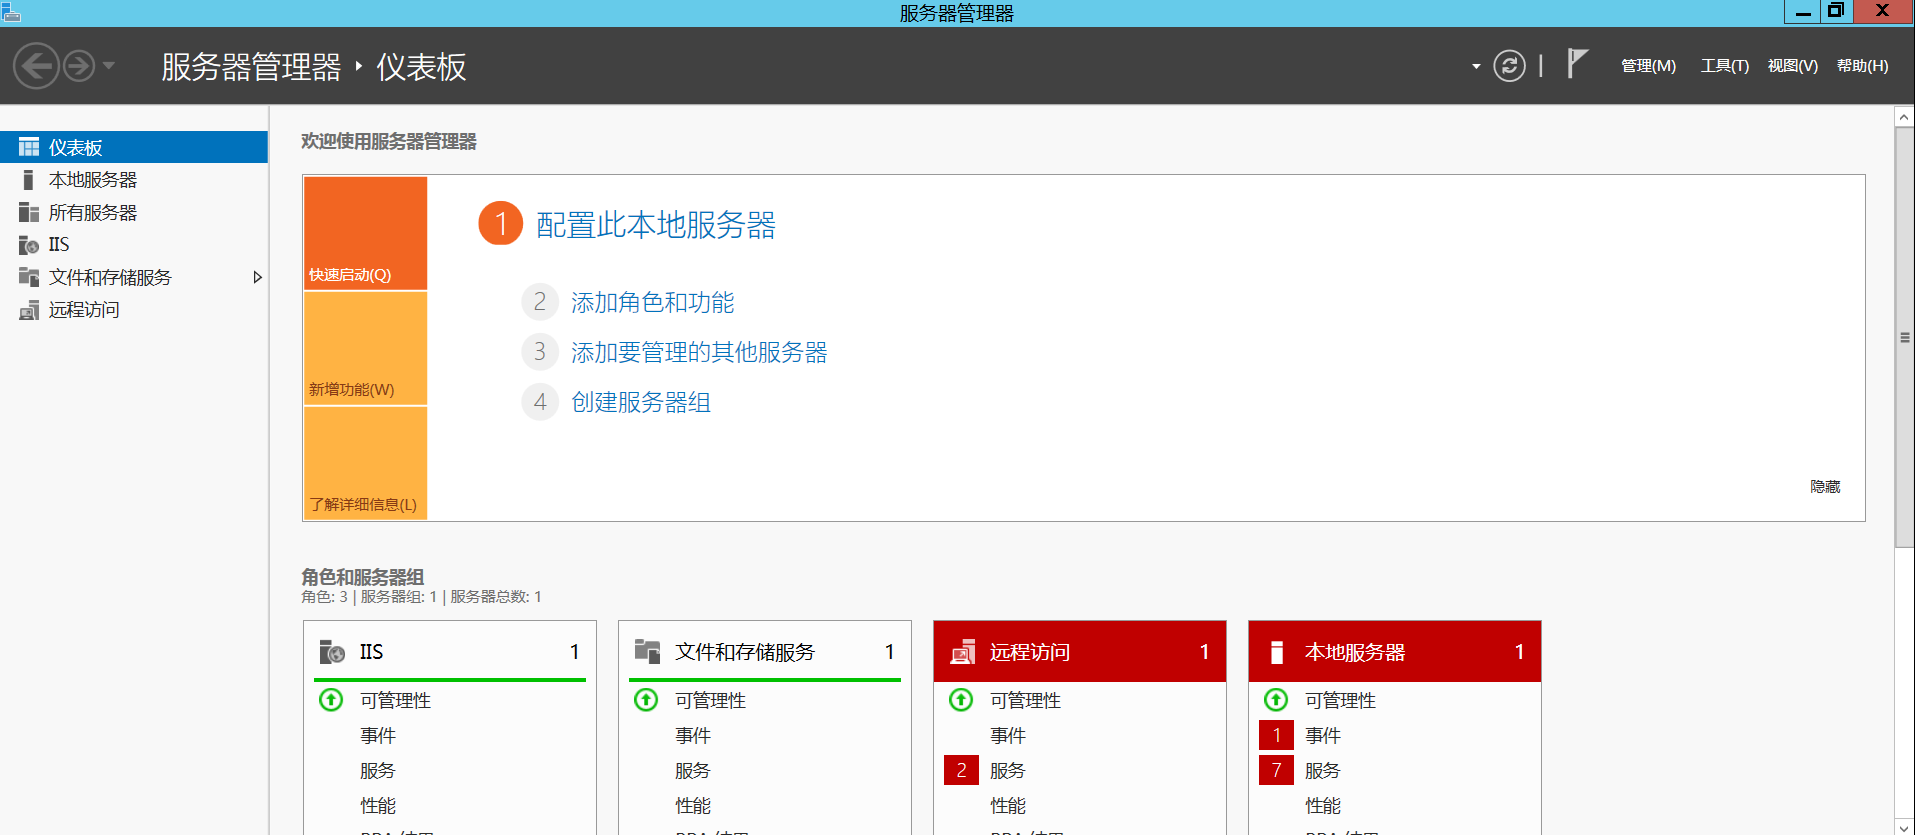Screen dimensions: 1915x835
Task: Click the 远程访问 tile header icon
Action: [x=963, y=652]
